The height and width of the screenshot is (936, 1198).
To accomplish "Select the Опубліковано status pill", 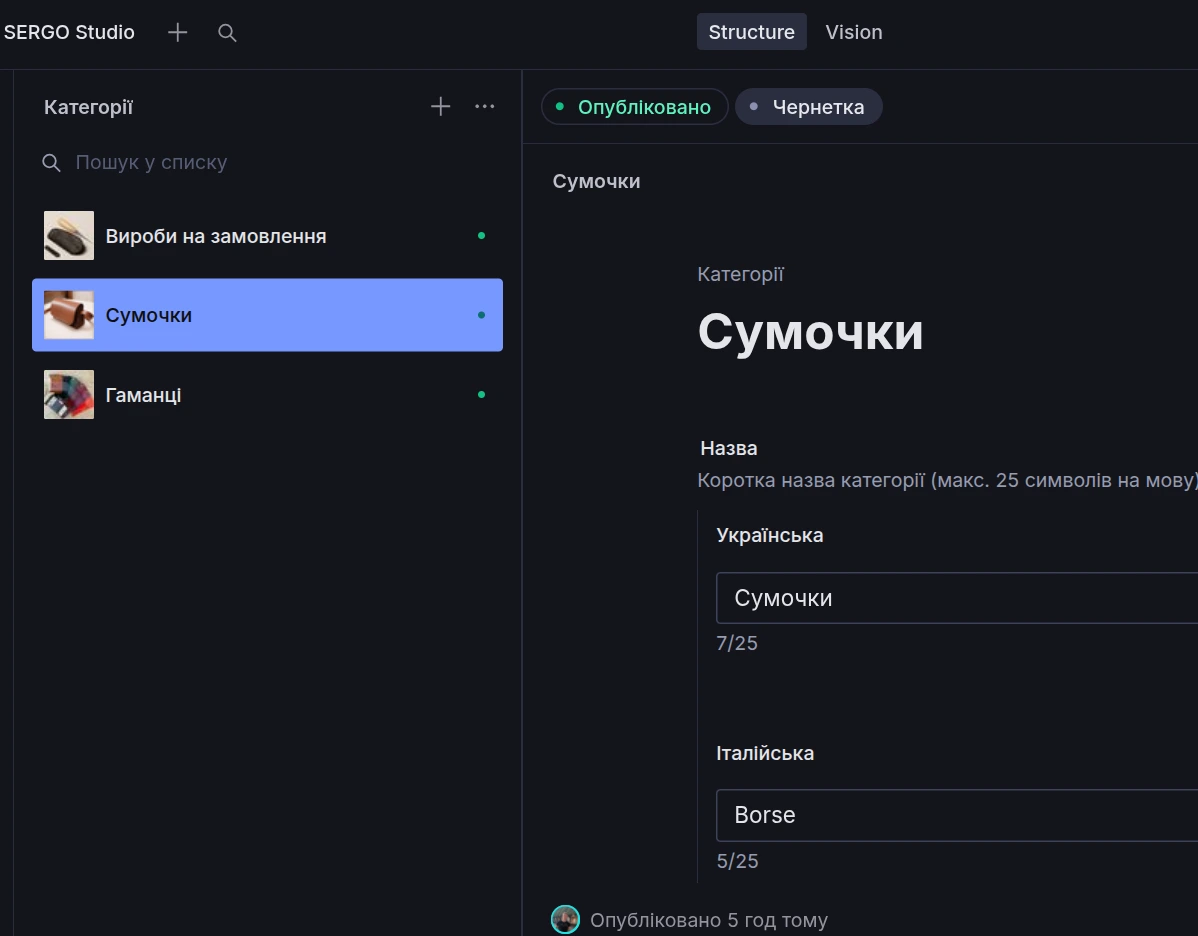I will pos(634,107).
